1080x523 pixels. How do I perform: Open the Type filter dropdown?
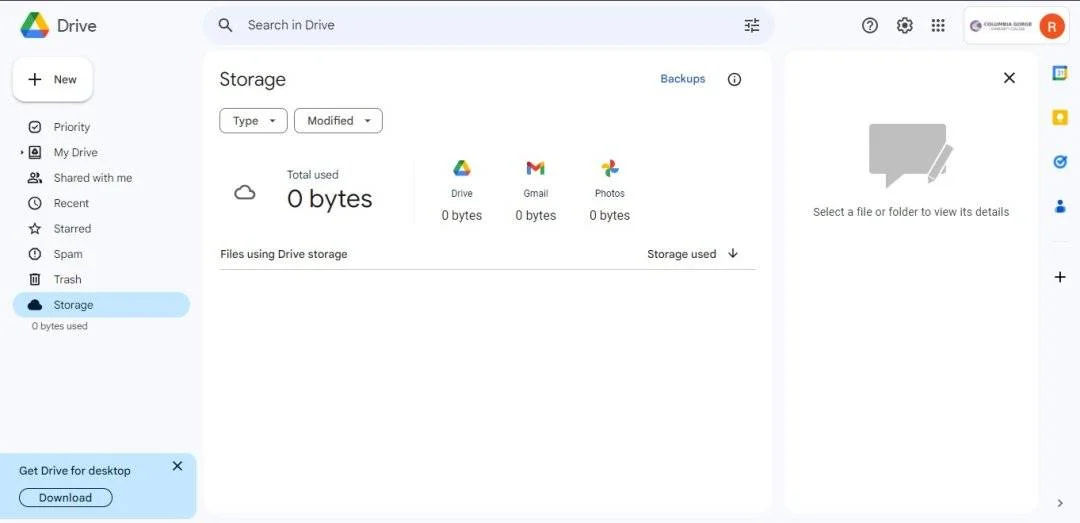coord(253,121)
